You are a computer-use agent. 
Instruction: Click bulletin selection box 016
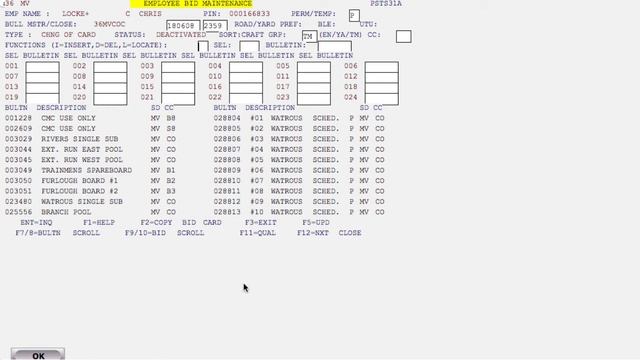[x=246, y=88]
